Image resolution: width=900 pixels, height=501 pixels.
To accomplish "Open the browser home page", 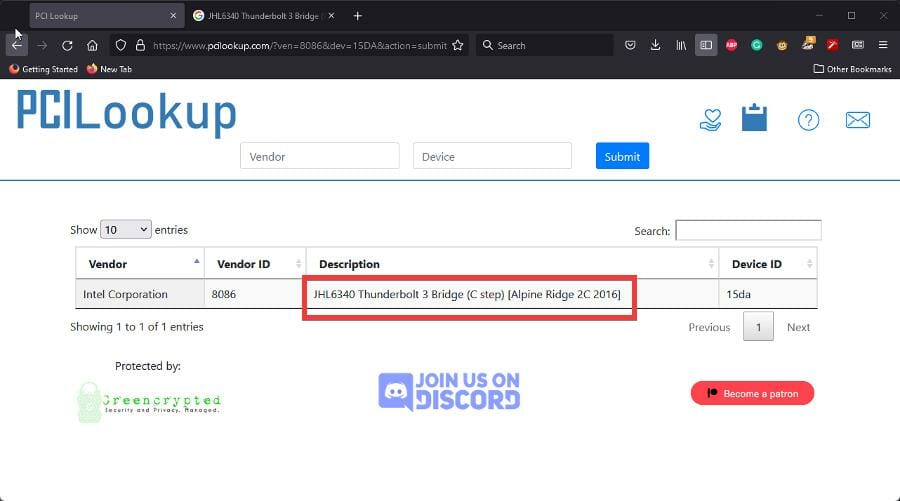I will pyautogui.click(x=92, y=45).
